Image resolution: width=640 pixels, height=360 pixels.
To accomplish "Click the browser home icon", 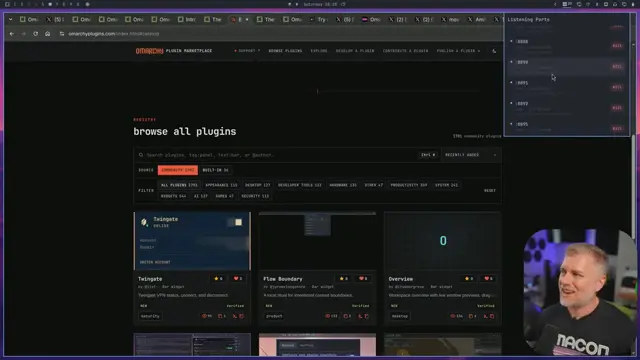I will click(x=48, y=34).
